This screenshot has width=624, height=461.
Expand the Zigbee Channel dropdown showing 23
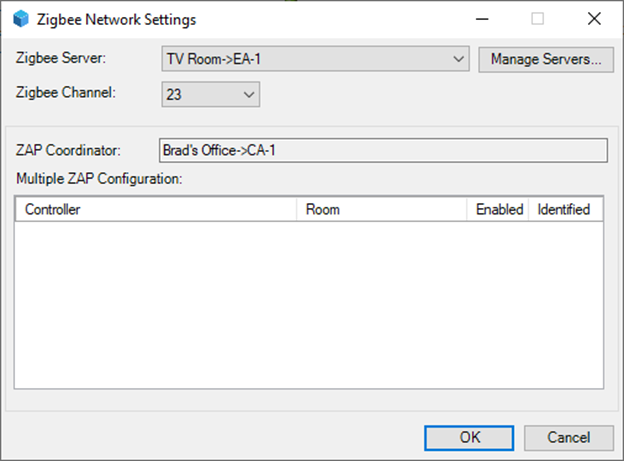(x=211, y=94)
